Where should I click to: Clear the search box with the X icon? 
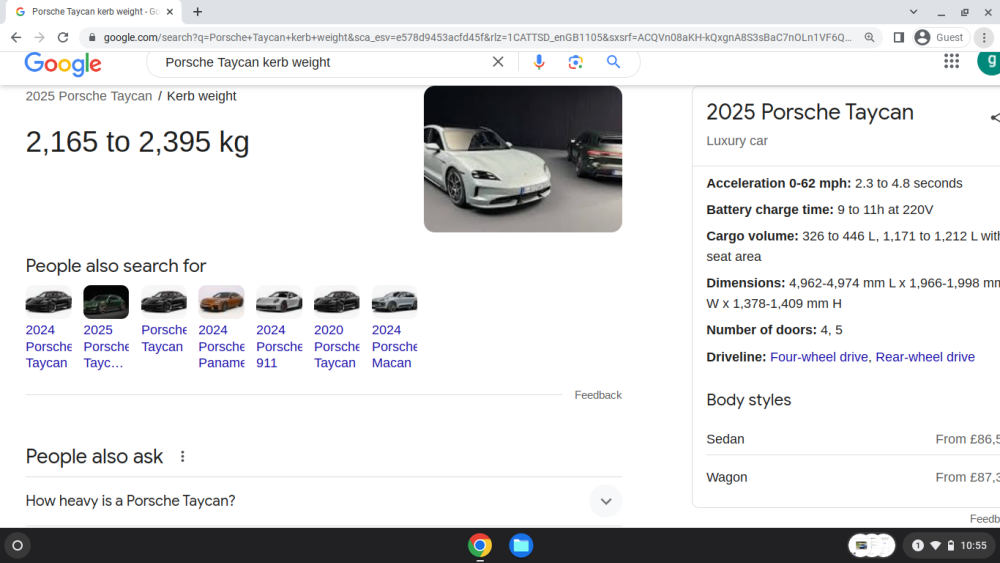pos(498,62)
